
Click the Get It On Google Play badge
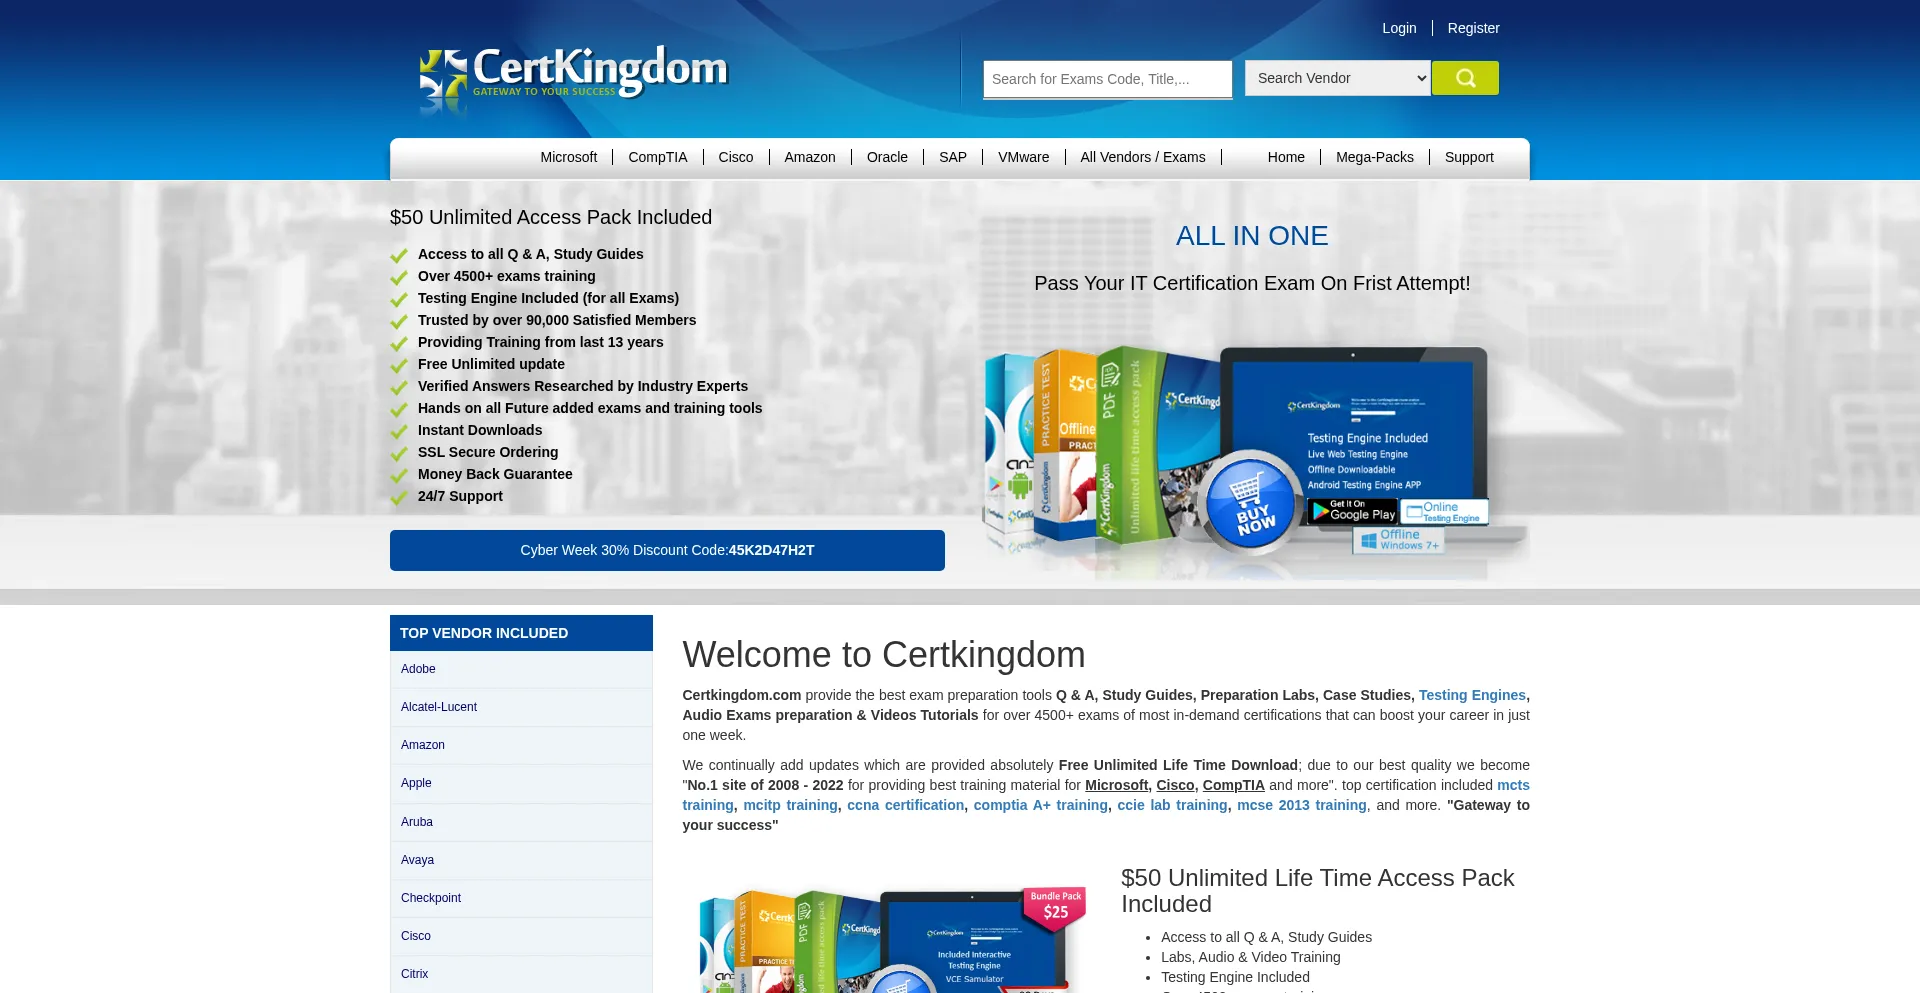1352,512
